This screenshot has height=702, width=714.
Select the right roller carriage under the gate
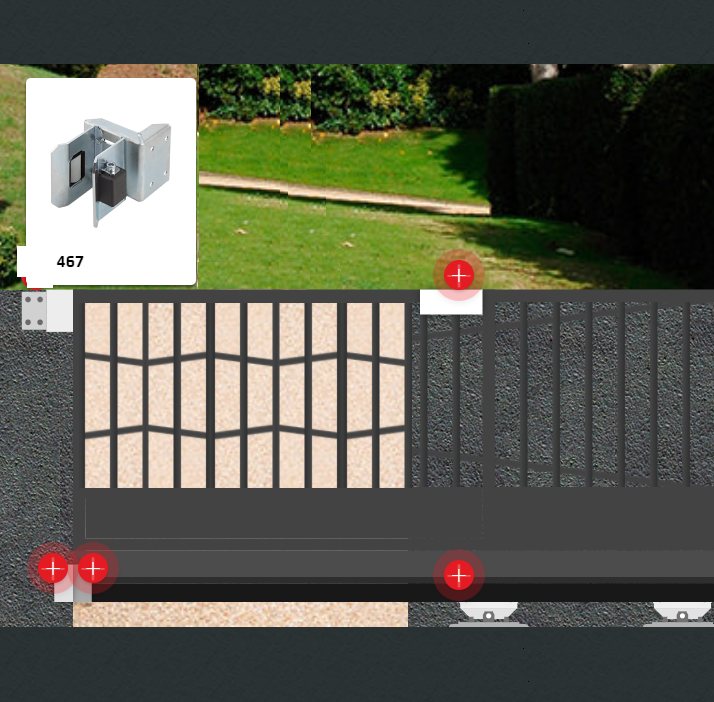682,615
